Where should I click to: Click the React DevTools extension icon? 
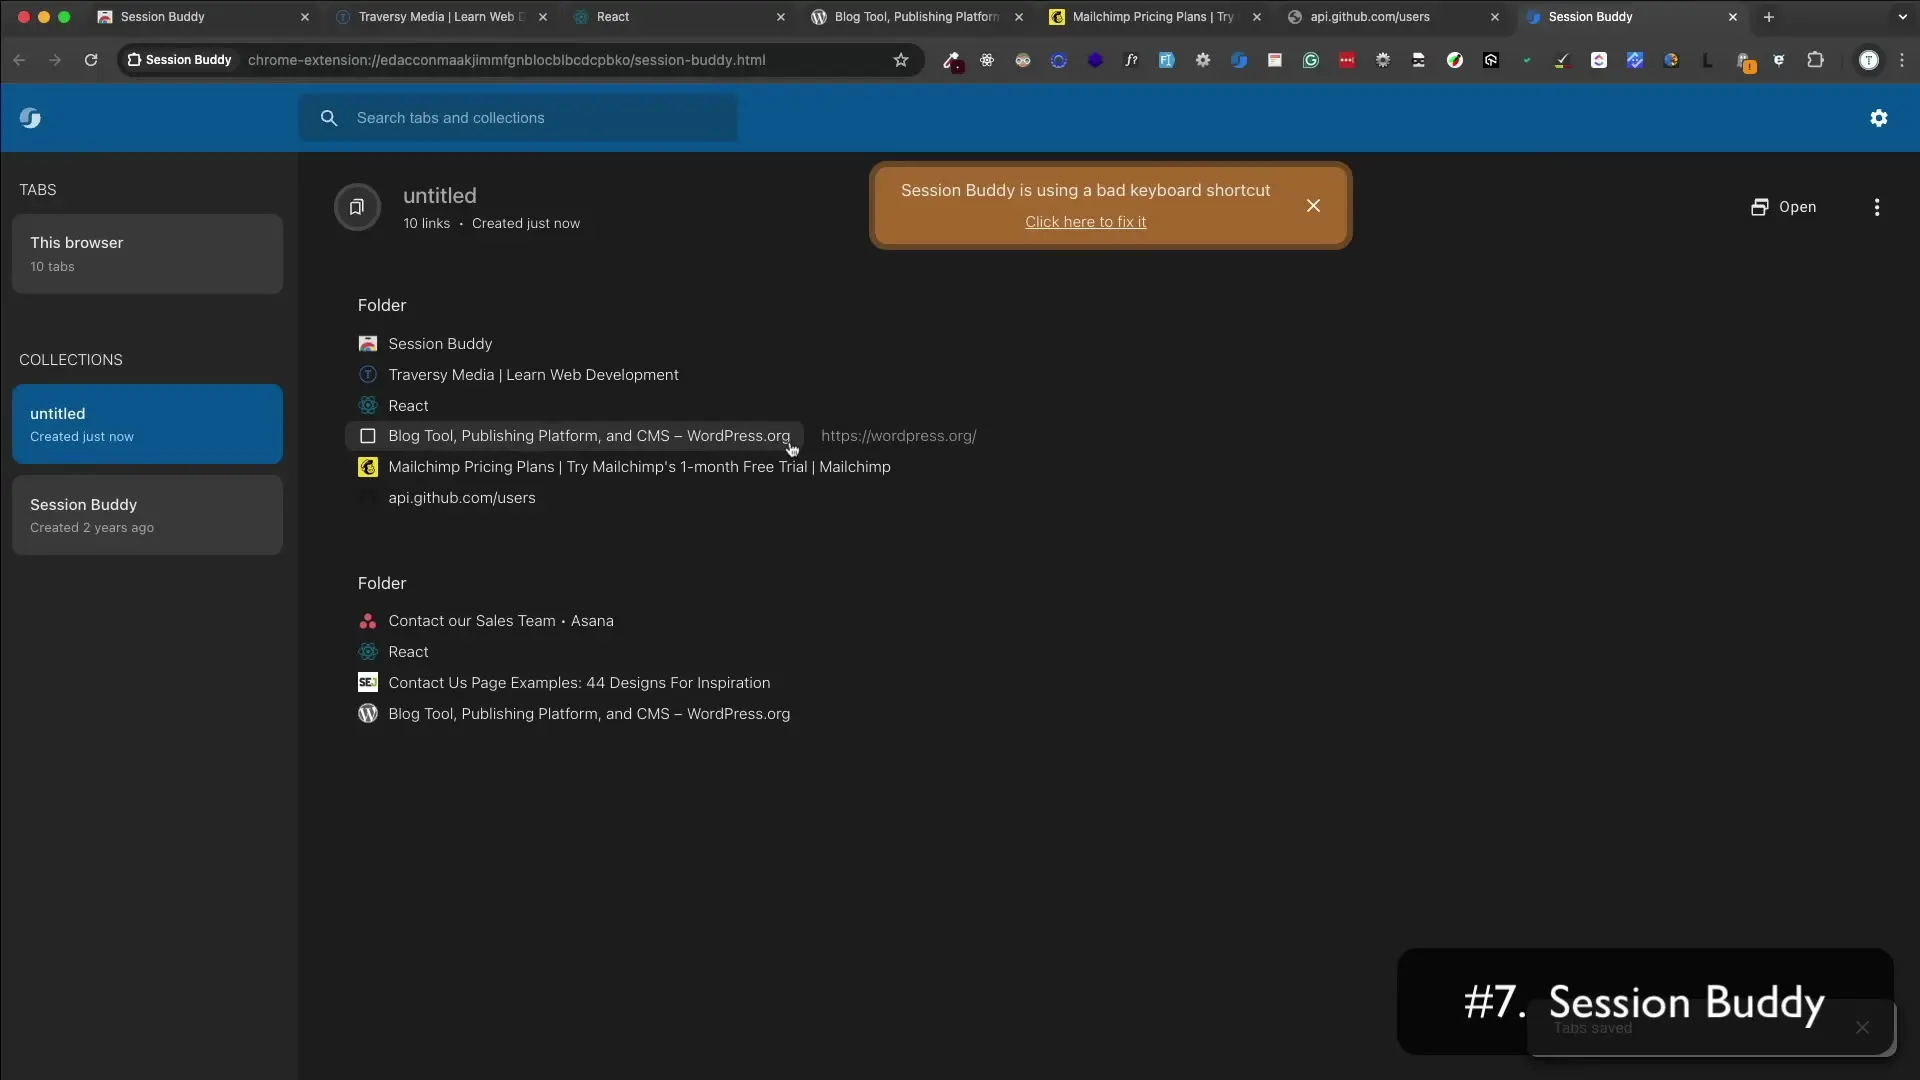987,60
